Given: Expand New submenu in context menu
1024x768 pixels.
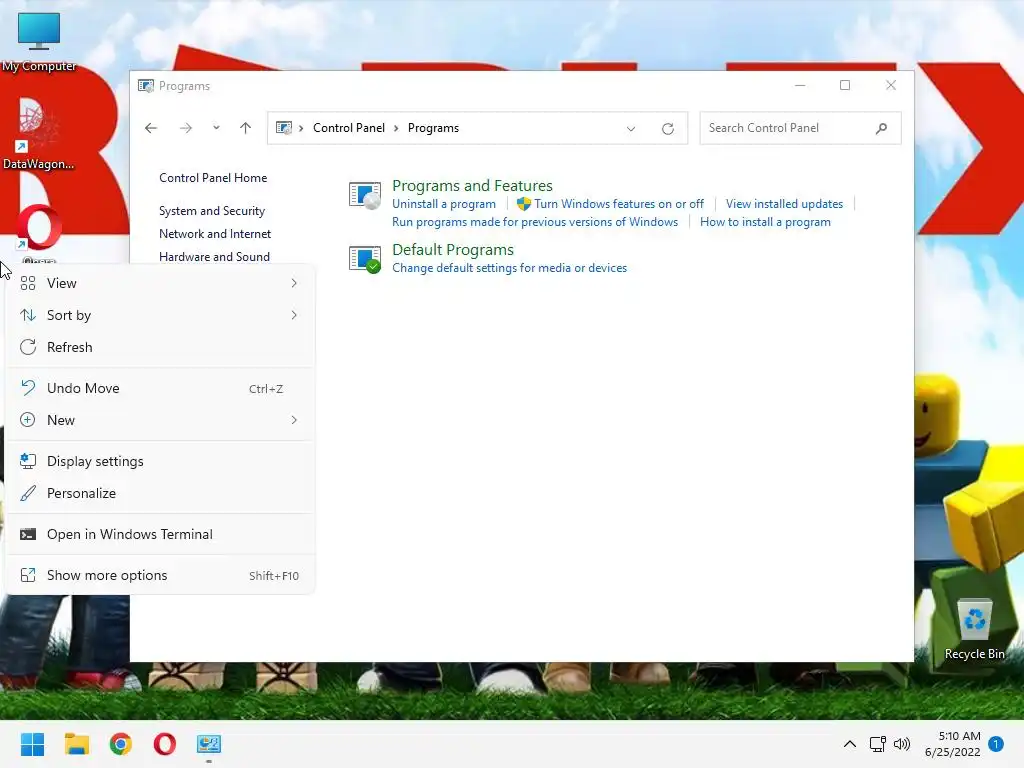Looking at the screenshot, I should [160, 420].
